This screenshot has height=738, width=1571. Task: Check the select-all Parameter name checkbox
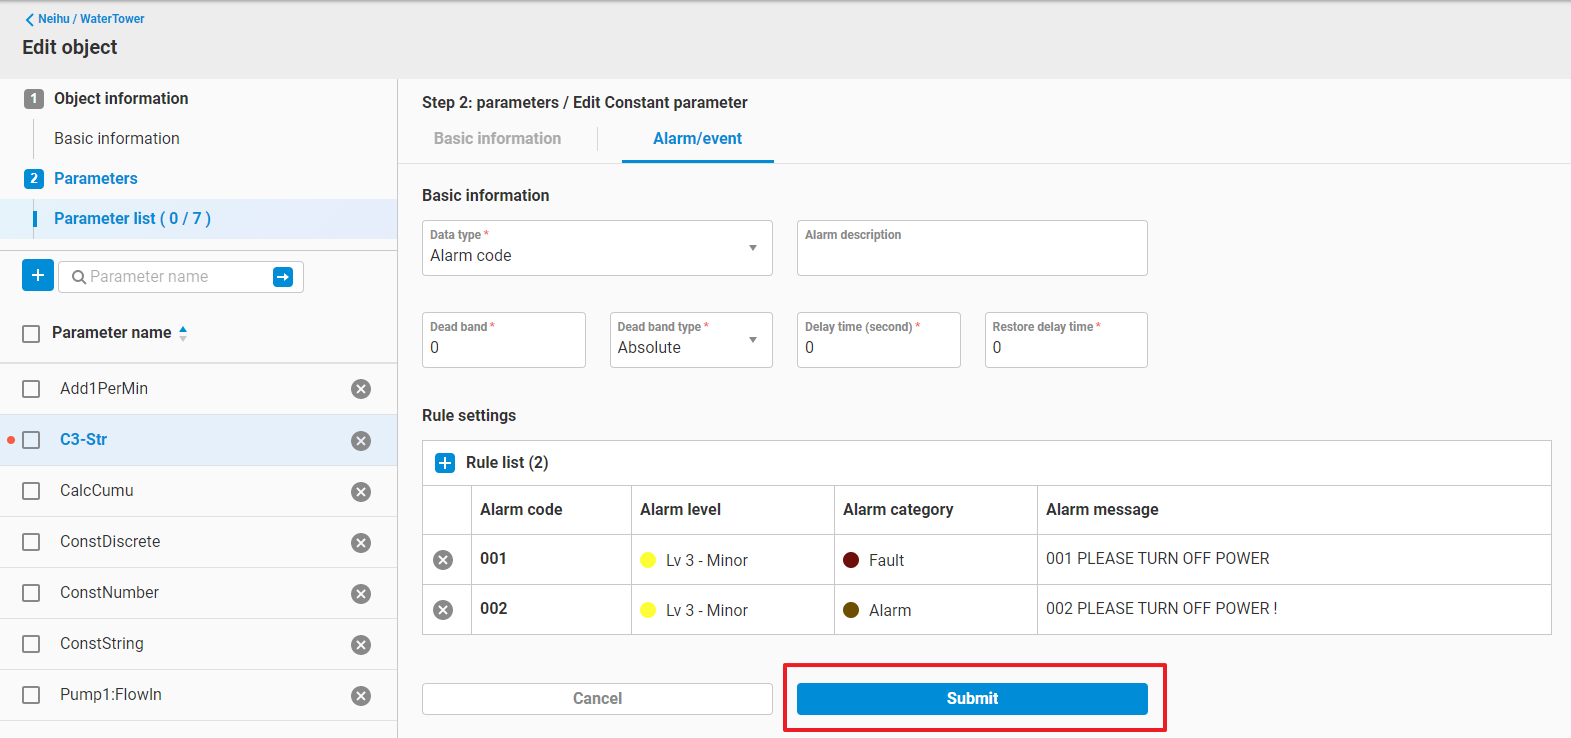point(31,333)
